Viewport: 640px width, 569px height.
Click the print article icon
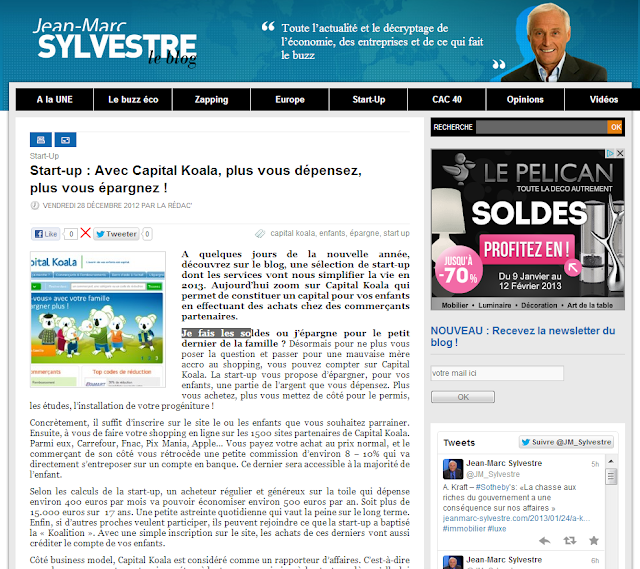pyautogui.click(x=40, y=140)
